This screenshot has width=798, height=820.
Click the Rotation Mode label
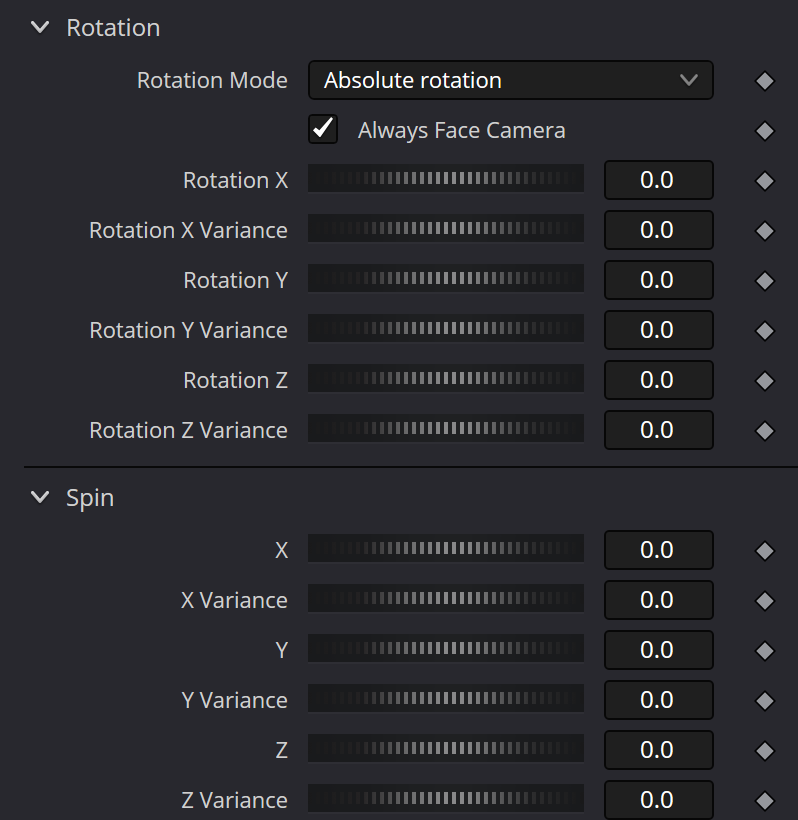[212, 81]
